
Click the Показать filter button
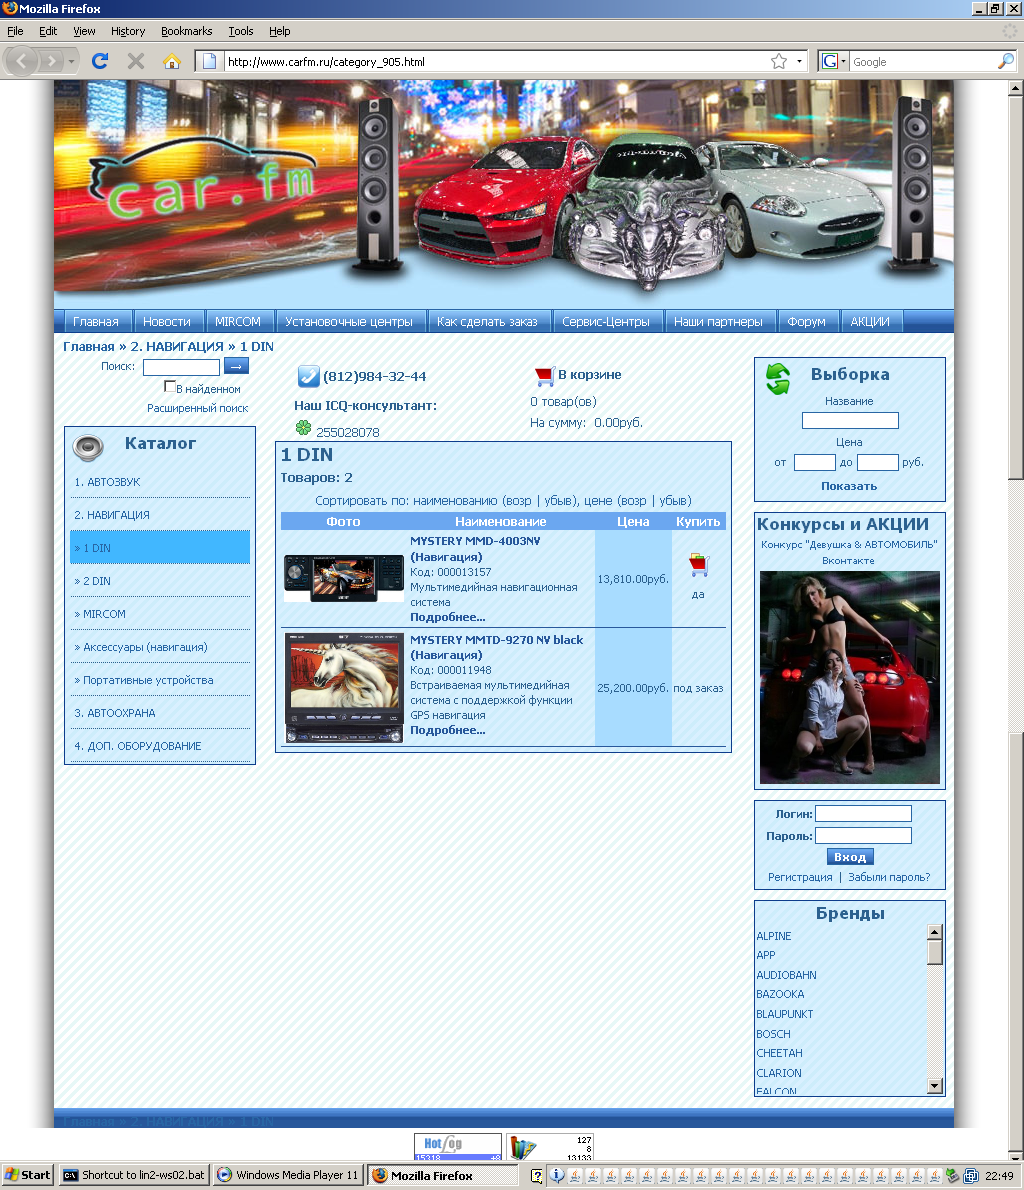(x=849, y=486)
